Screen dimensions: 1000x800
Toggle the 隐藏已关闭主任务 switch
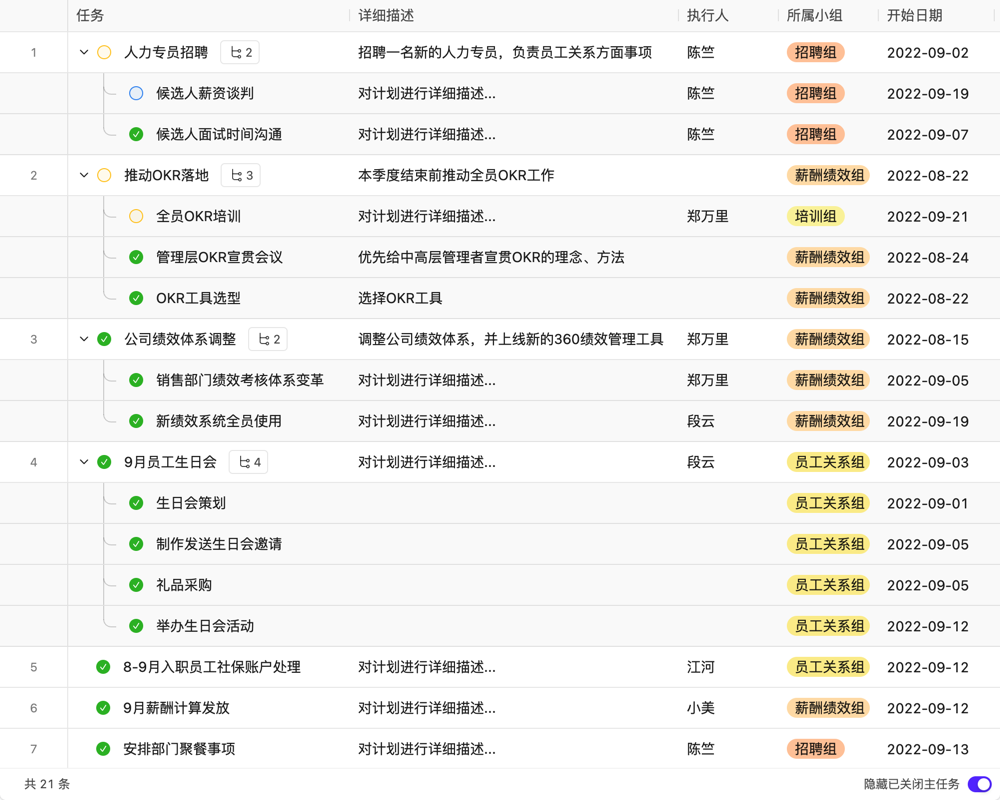[981, 785]
